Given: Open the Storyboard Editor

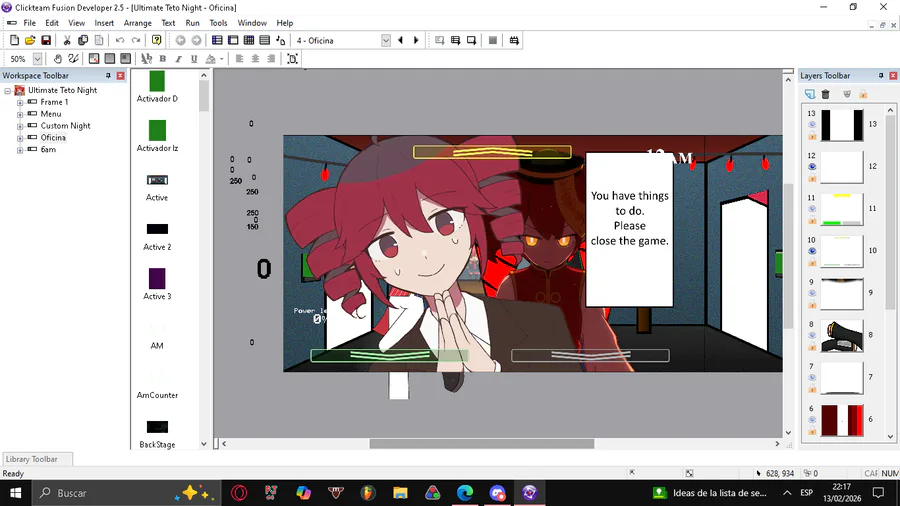Looking at the screenshot, I should [x=217, y=40].
